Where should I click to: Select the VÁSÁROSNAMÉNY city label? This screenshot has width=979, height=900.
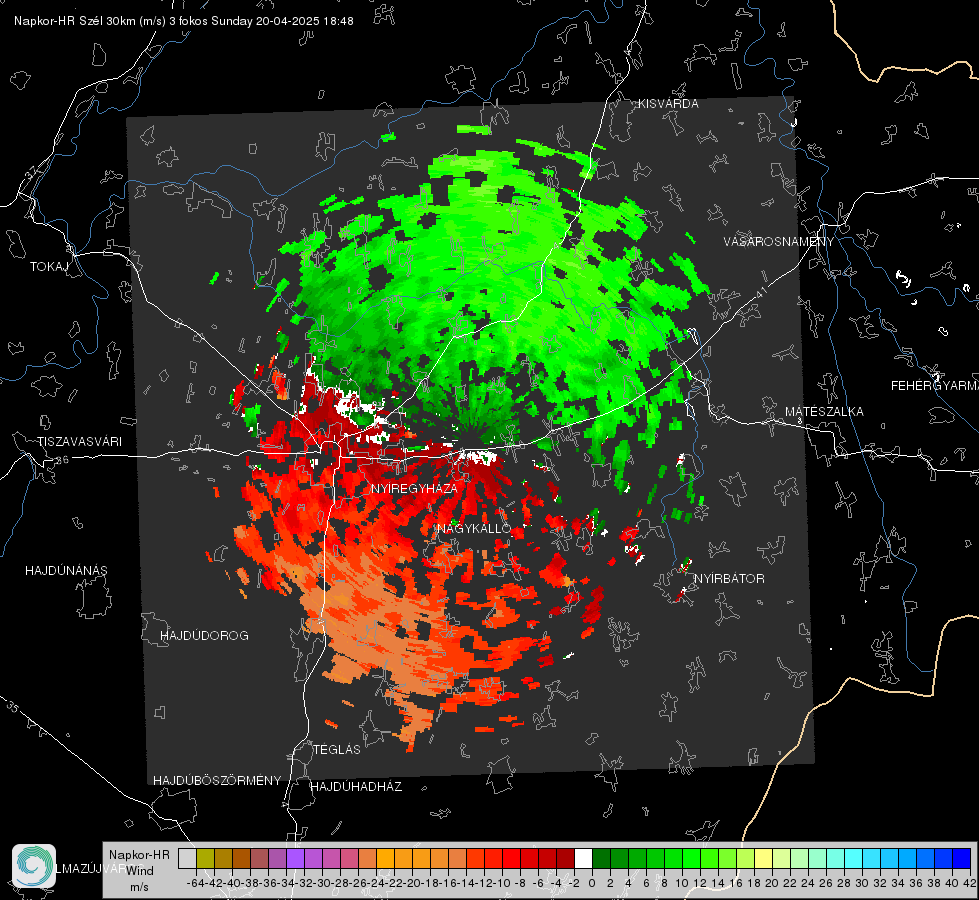[779, 242]
